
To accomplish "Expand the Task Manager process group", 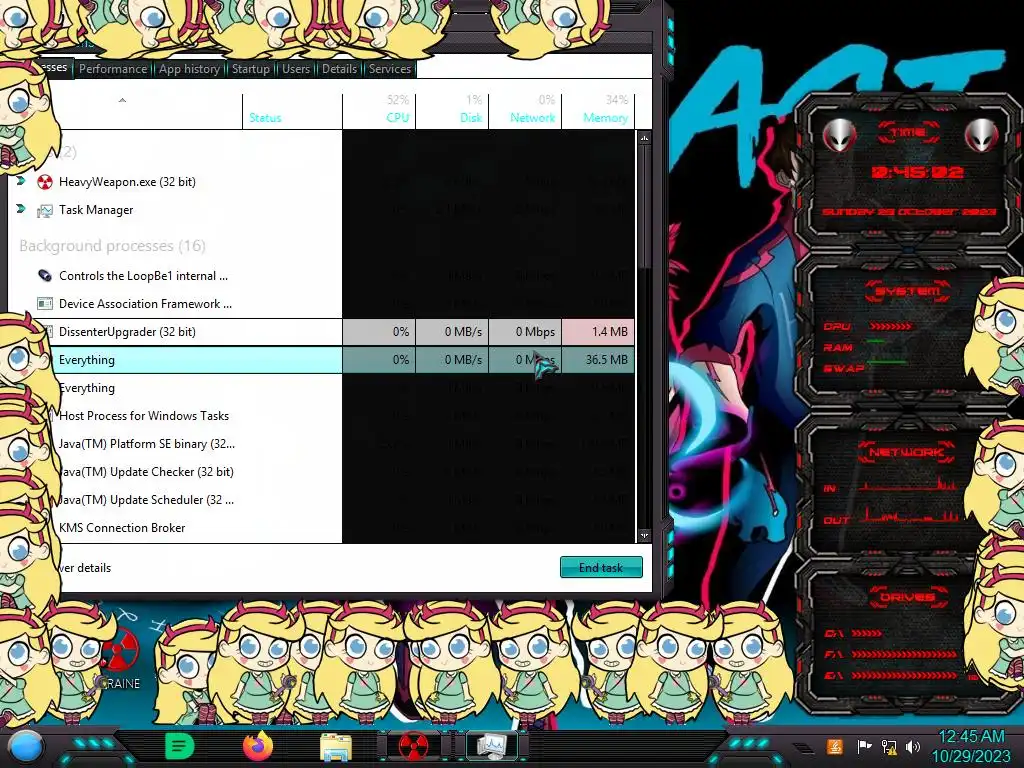I will [x=21, y=209].
